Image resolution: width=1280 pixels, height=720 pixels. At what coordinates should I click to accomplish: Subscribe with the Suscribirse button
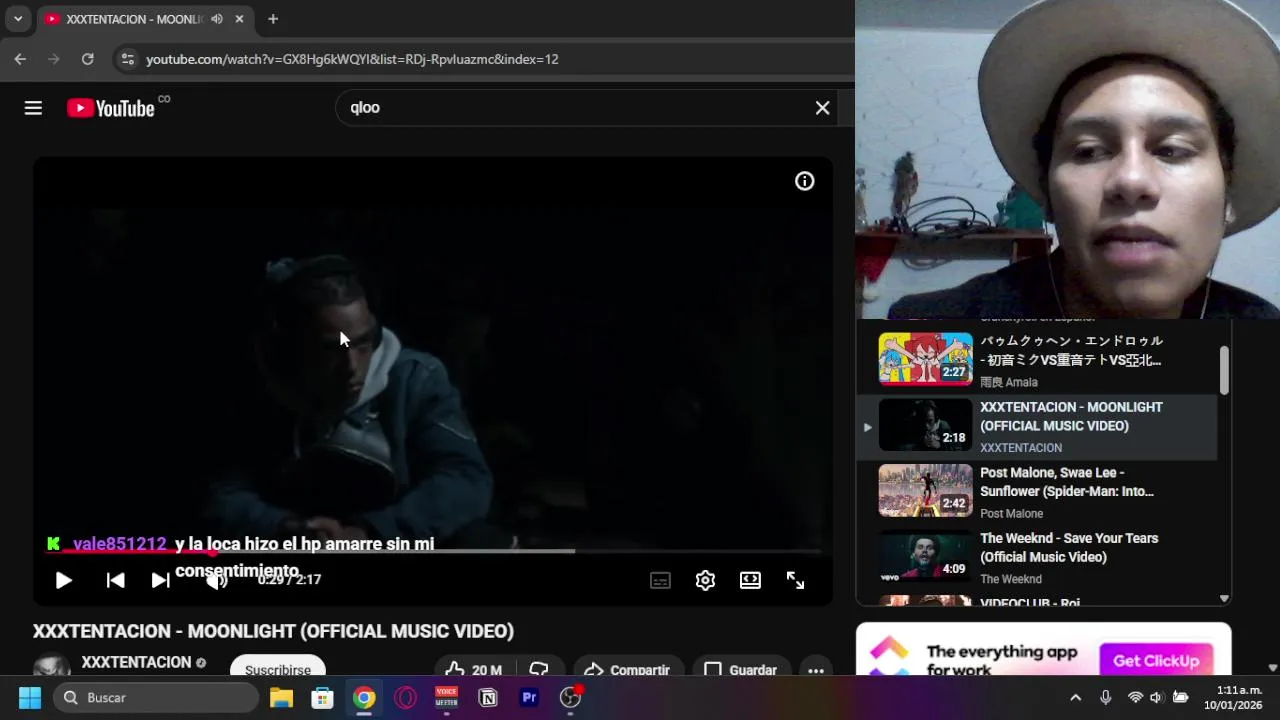[x=278, y=668]
